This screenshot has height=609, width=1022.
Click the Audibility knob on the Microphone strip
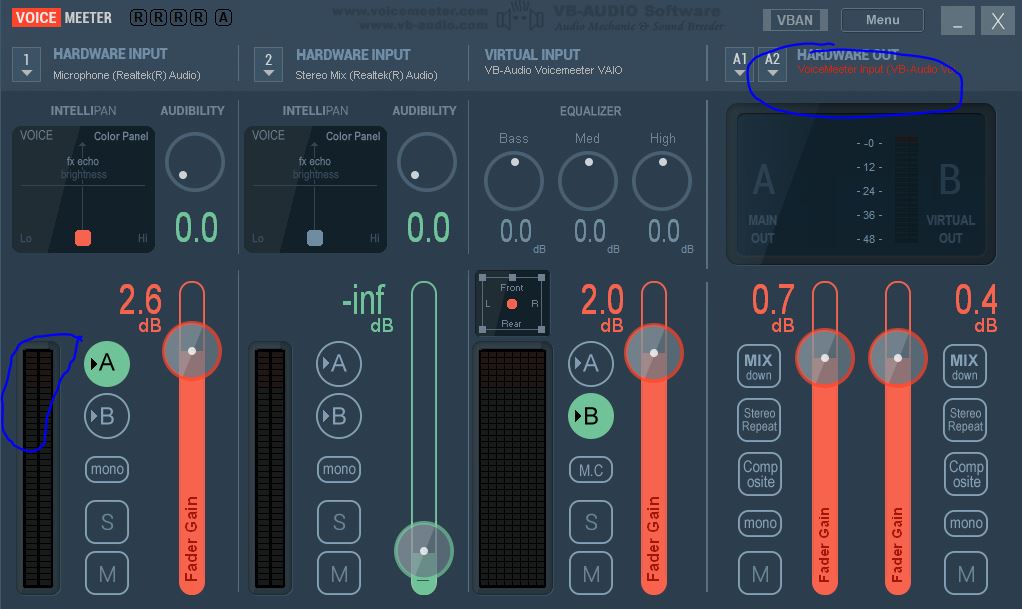coord(195,162)
